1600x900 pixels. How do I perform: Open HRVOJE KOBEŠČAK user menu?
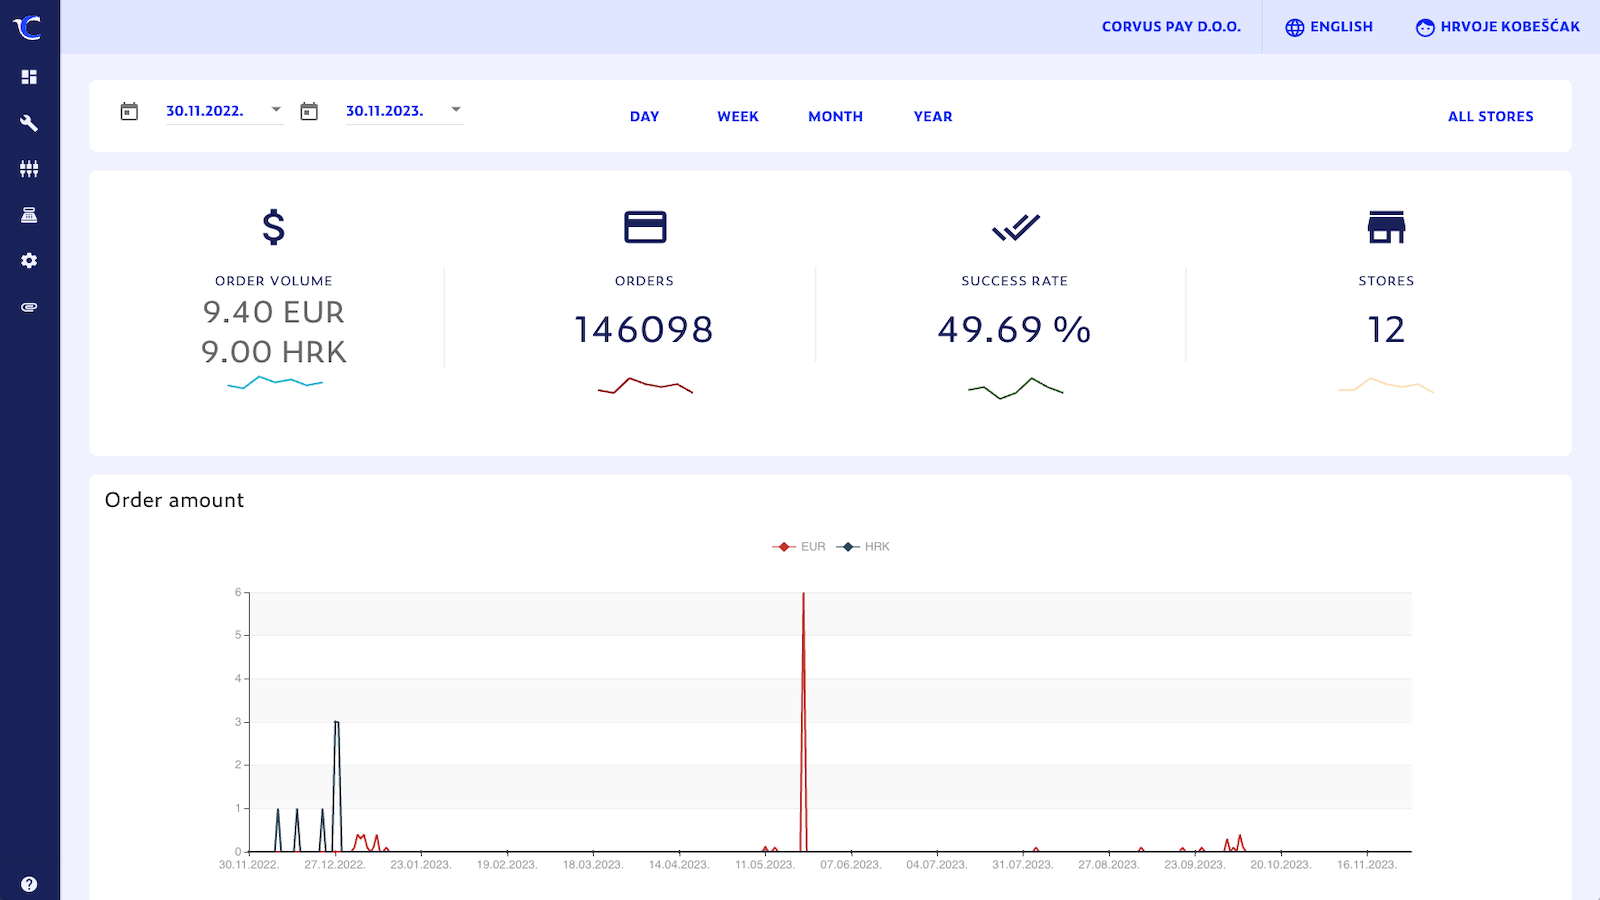1498,27
